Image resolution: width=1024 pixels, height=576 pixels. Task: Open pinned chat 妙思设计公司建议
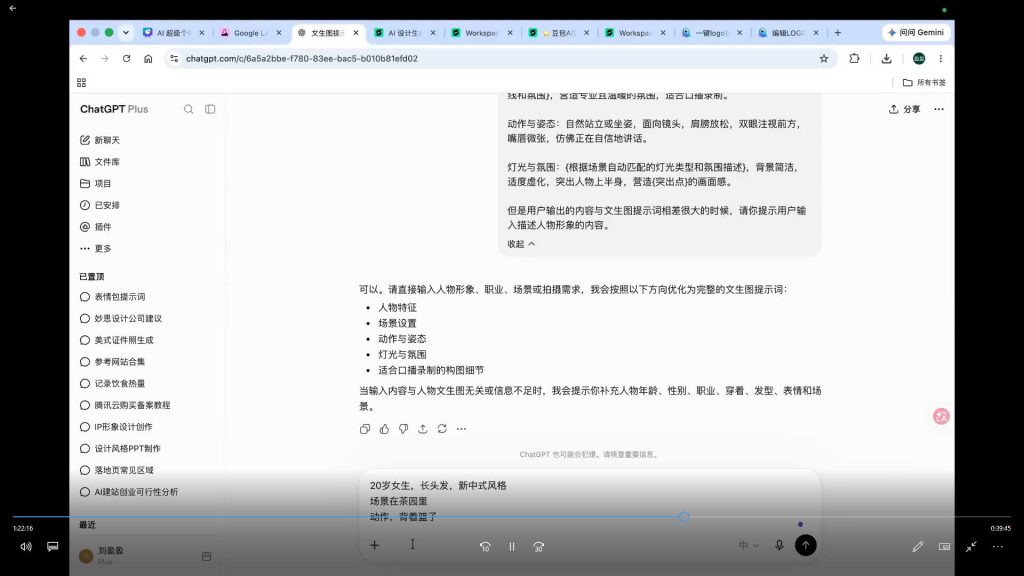[x=121, y=318]
